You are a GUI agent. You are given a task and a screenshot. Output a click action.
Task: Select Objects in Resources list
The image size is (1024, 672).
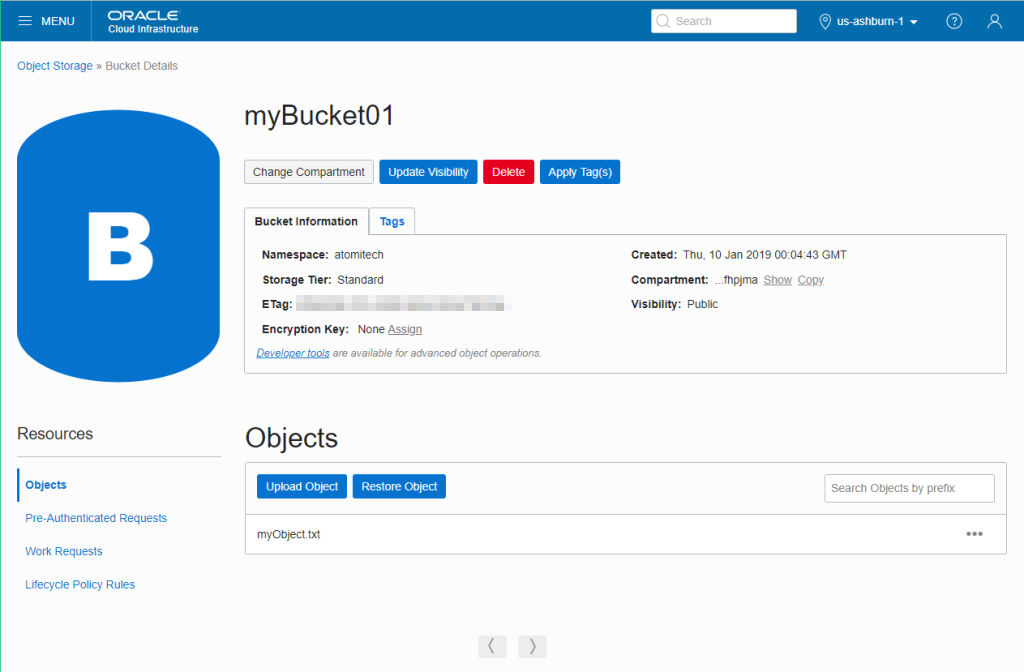pyautogui.click(x=46, y=485)
